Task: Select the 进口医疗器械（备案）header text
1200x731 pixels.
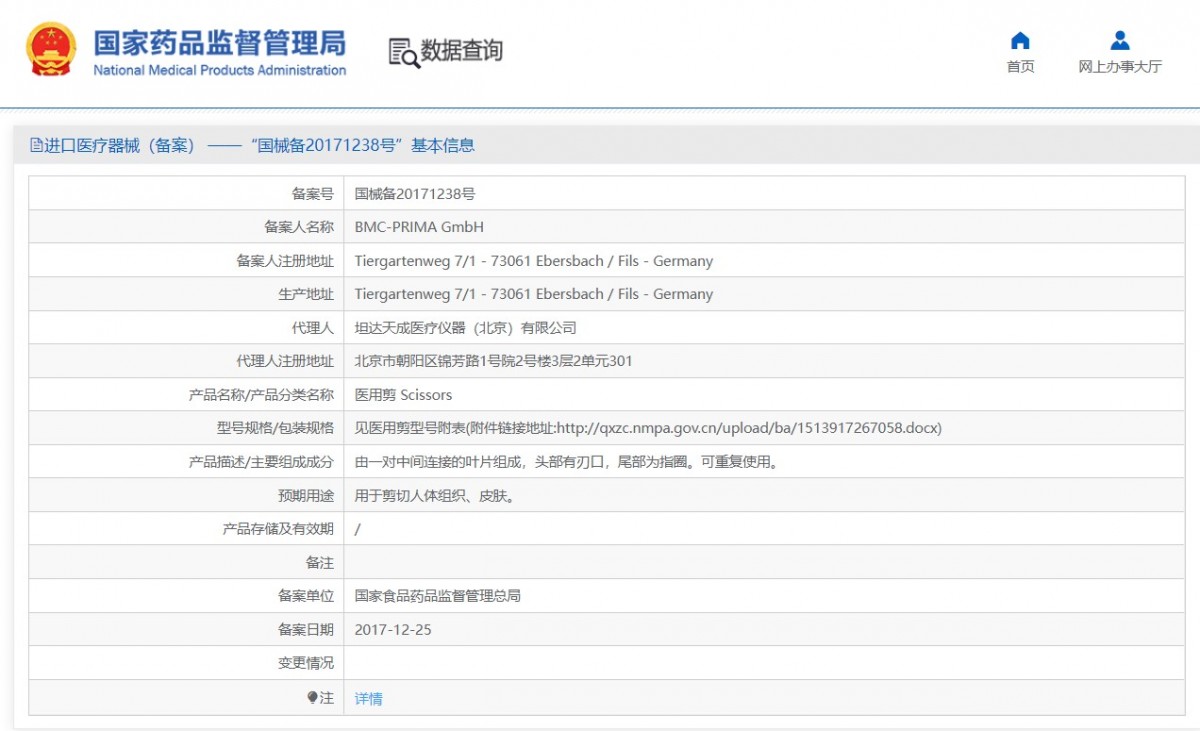Action: [119, 146]
